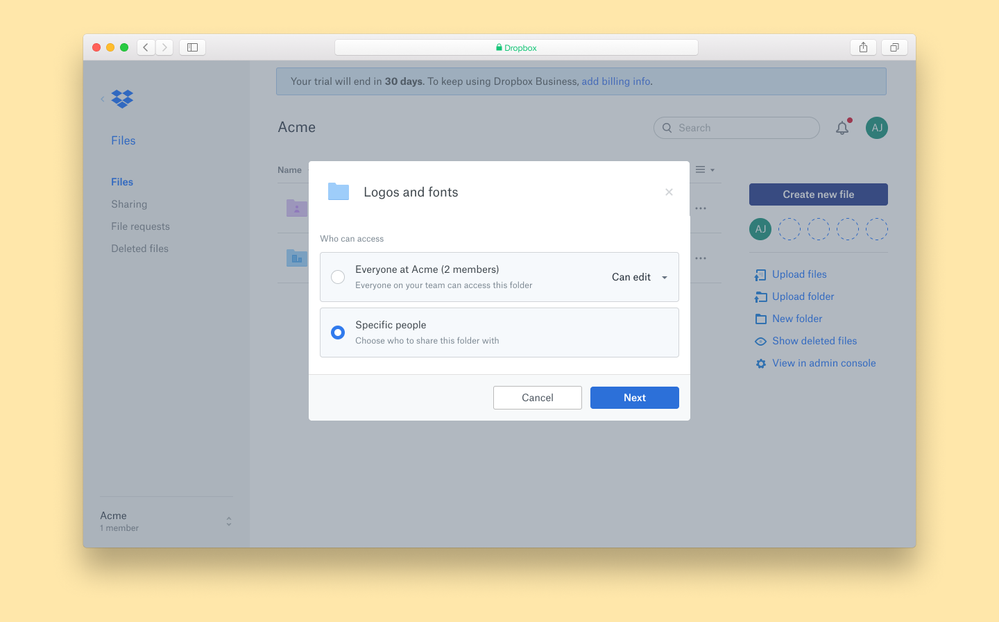Select the Specific people radio button
Image resolution: width=999 pixels, height=622 pixels.
click(337, 332)
